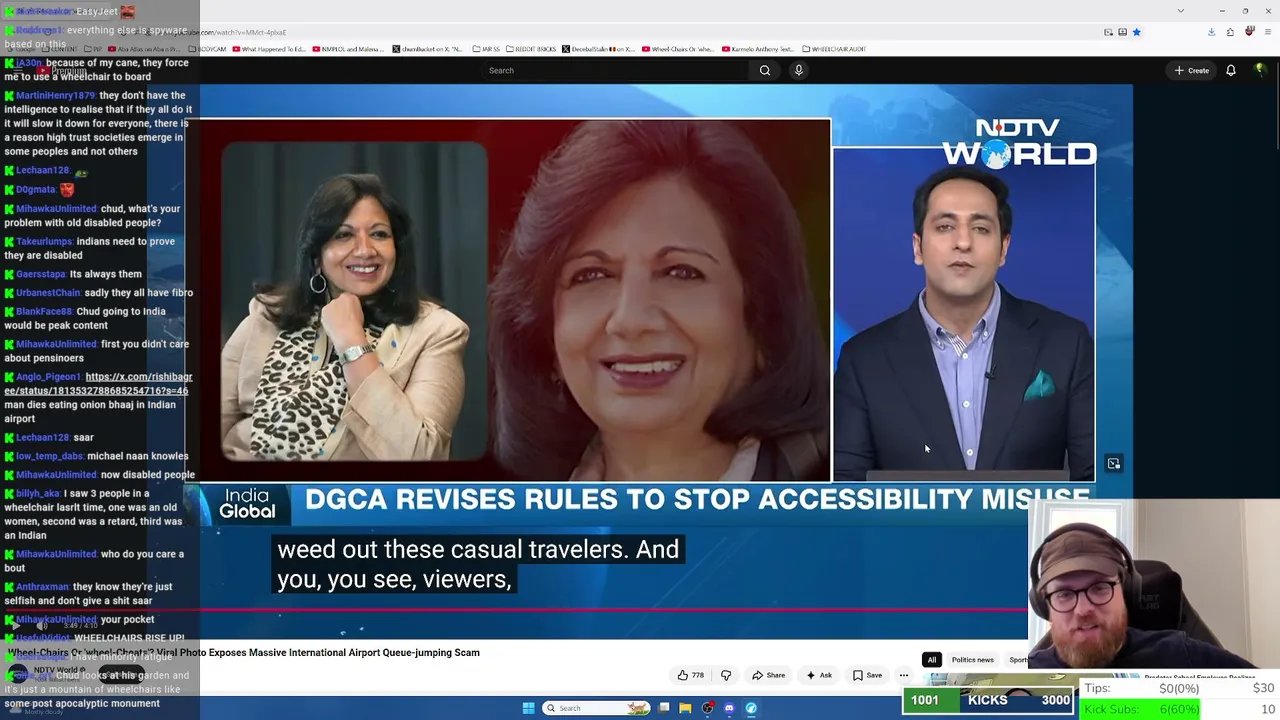
Task: Open the x.com rishibagr link in chat
Action: click(x=97, y=384)
